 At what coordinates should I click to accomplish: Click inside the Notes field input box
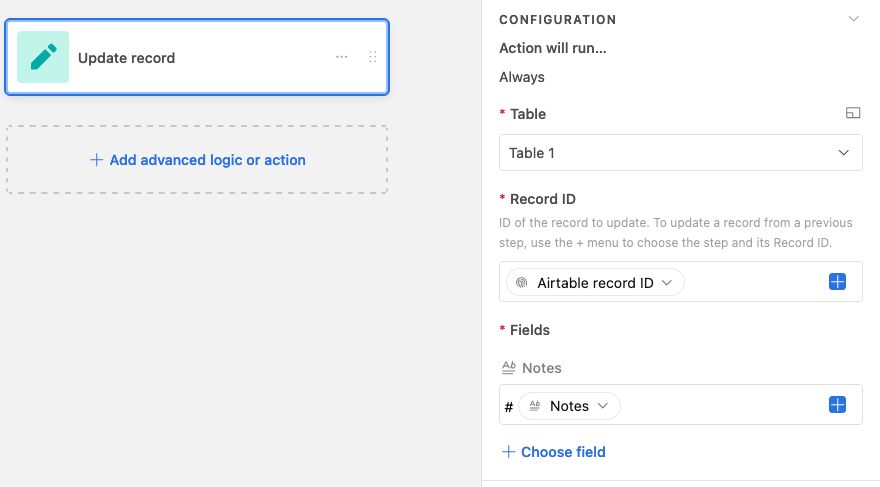click(x=721, y=405)
